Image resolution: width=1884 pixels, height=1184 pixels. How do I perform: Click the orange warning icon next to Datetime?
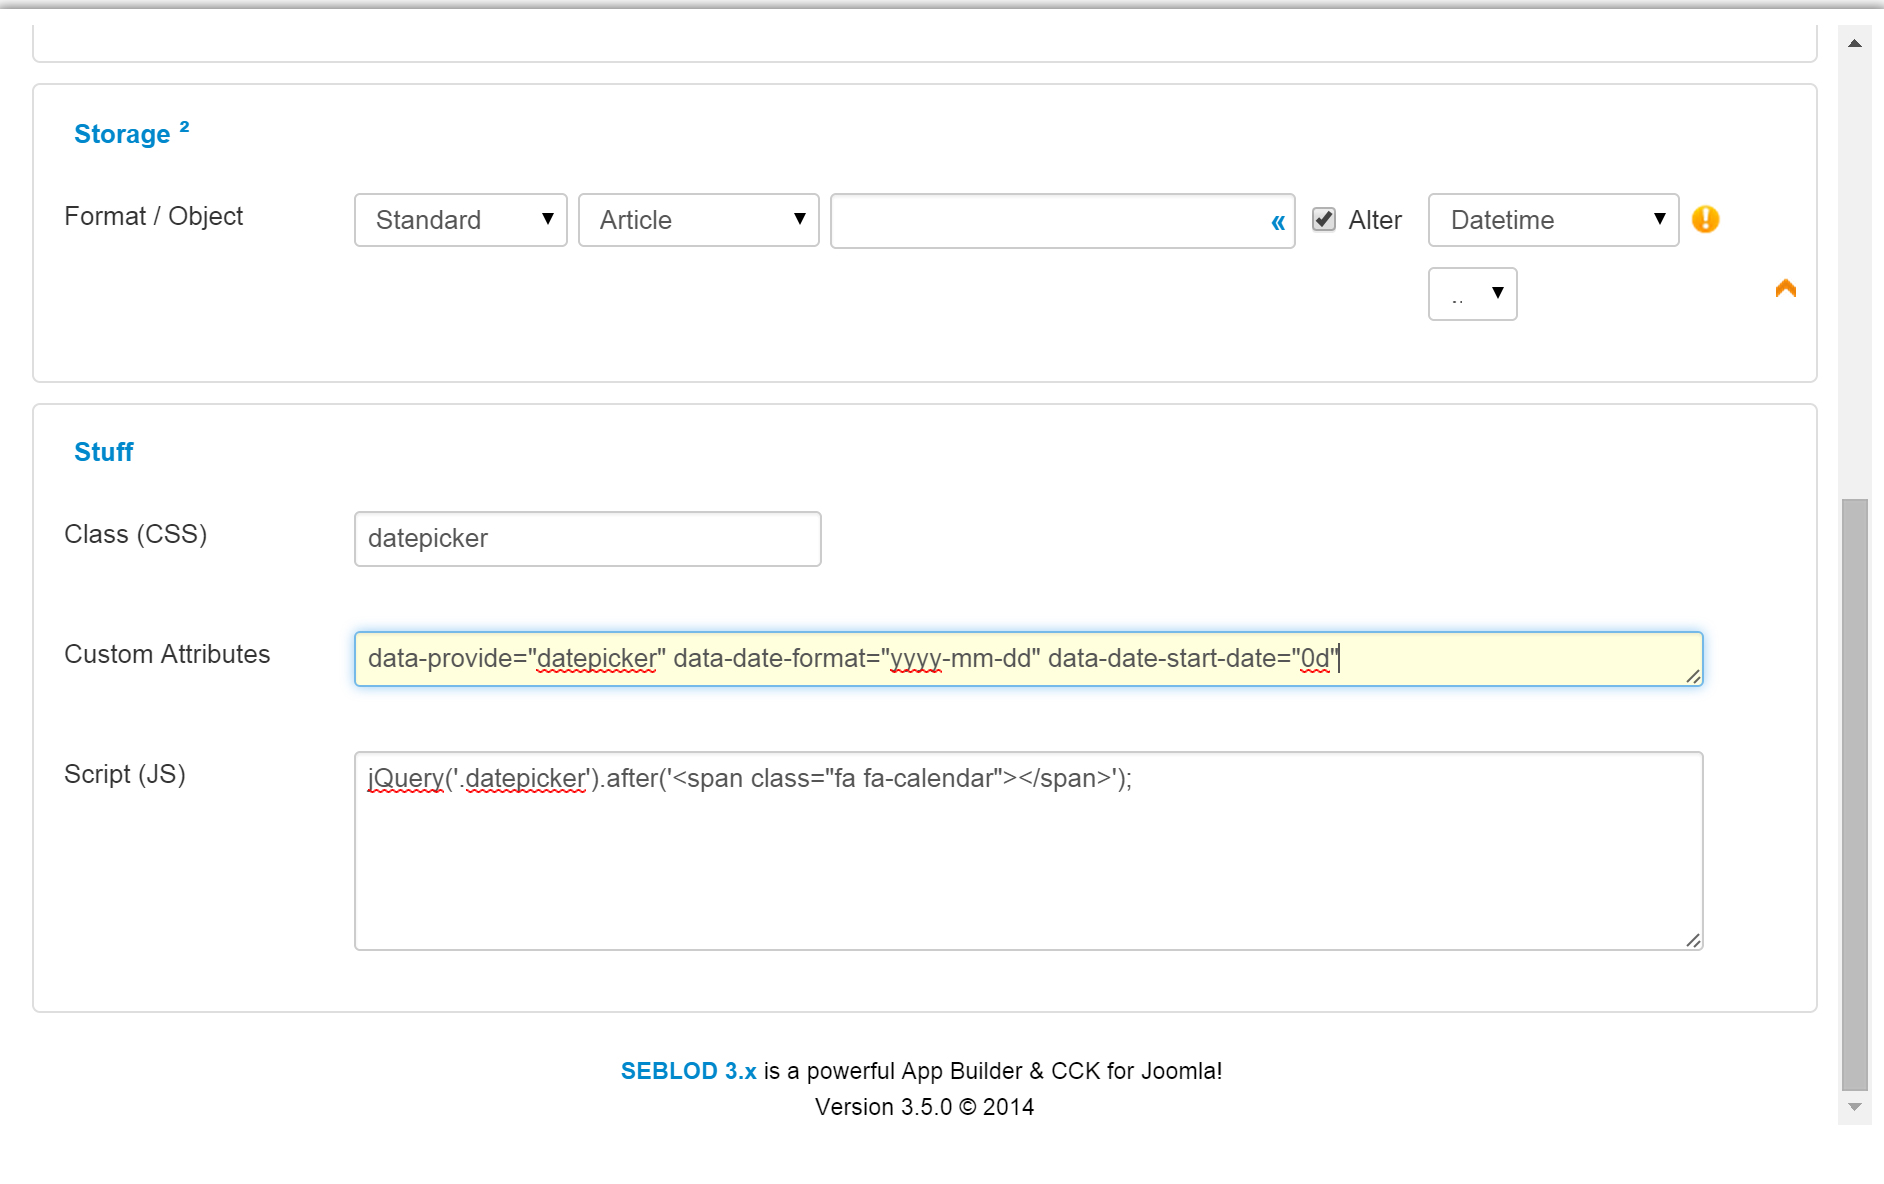(x=1706, y=219)
